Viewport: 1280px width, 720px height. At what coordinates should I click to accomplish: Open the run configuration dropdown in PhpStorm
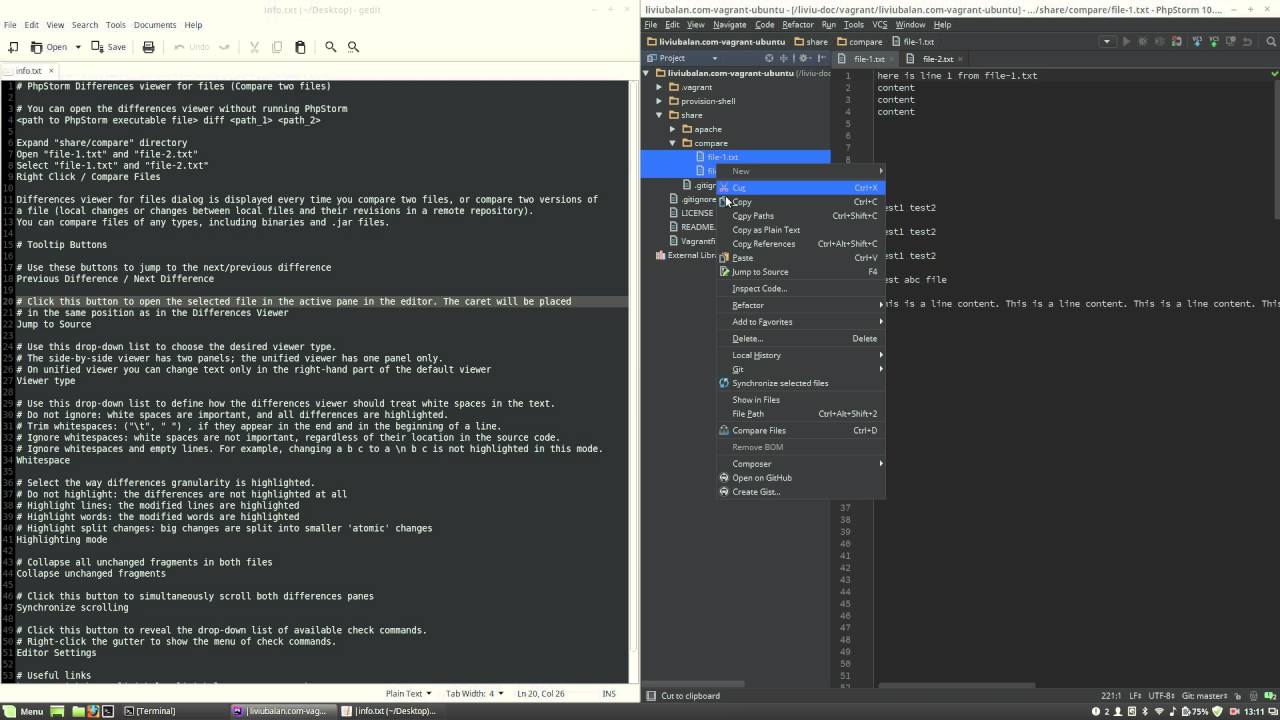pyautogui.click(x=1106, y=42)
